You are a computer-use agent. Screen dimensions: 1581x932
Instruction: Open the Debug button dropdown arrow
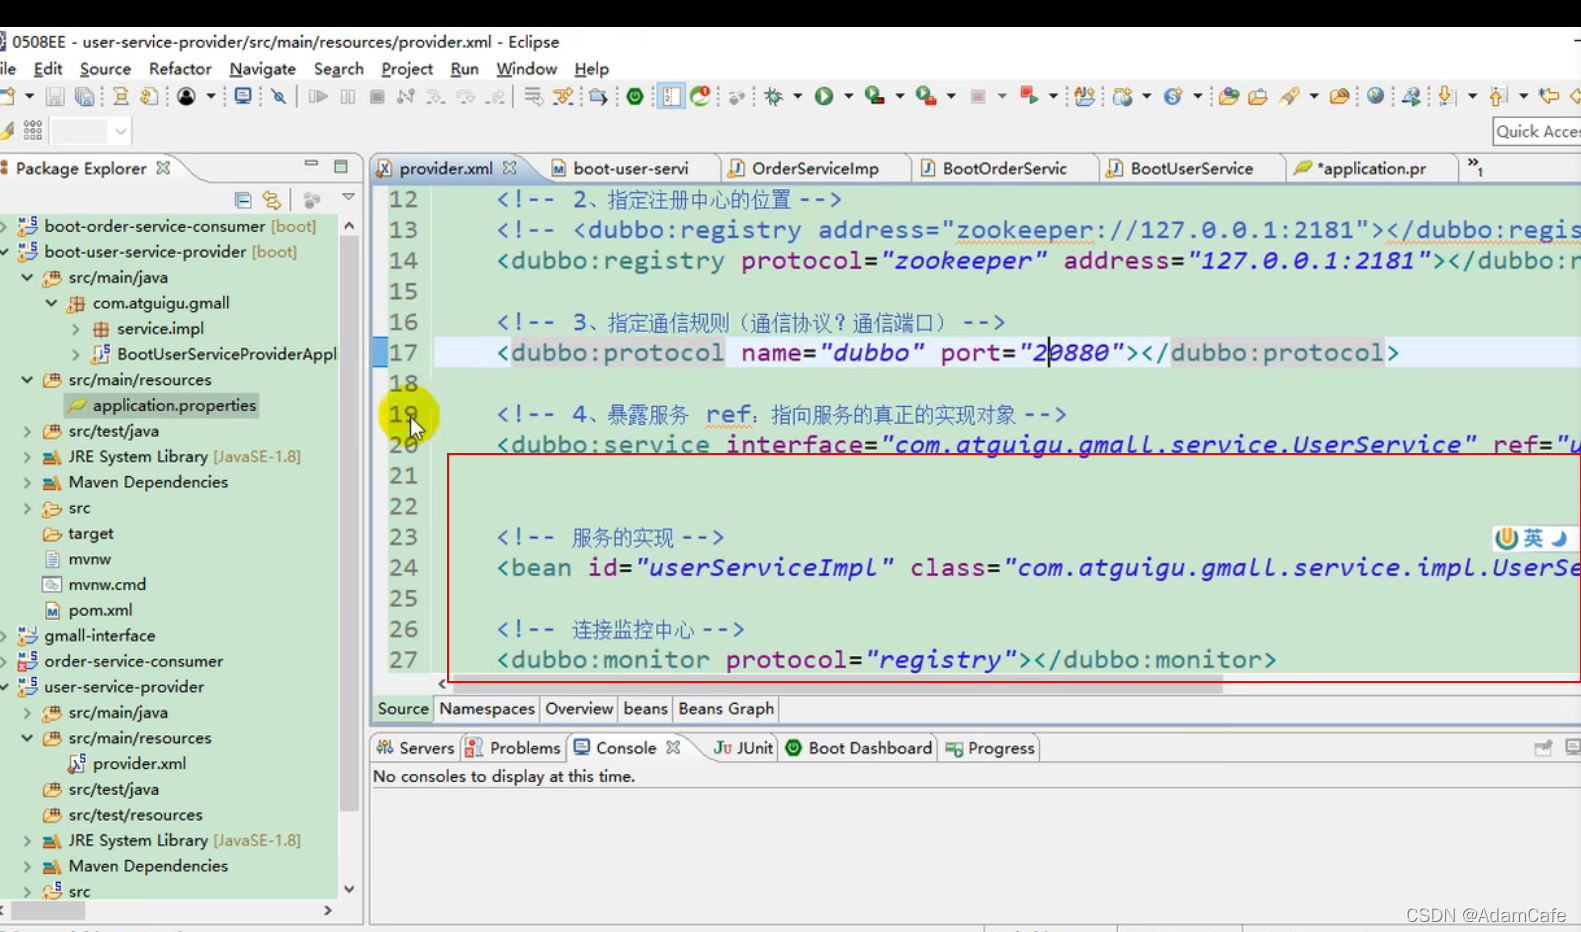click(797, 96)
